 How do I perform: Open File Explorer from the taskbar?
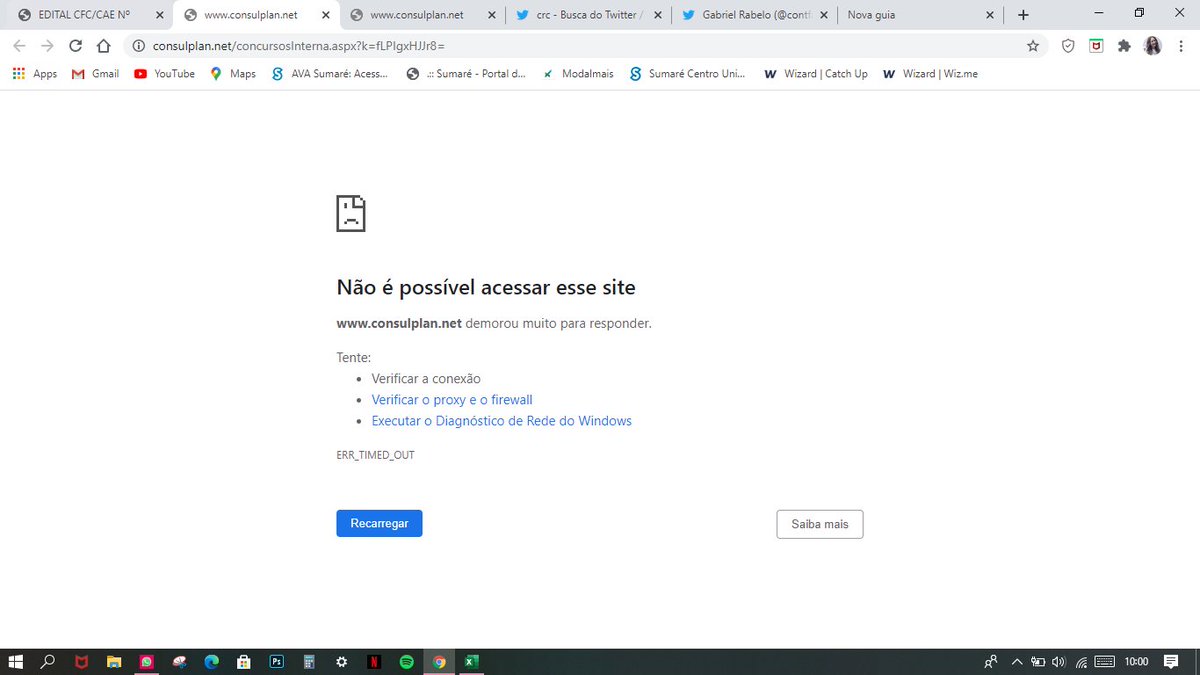(114, 661)
